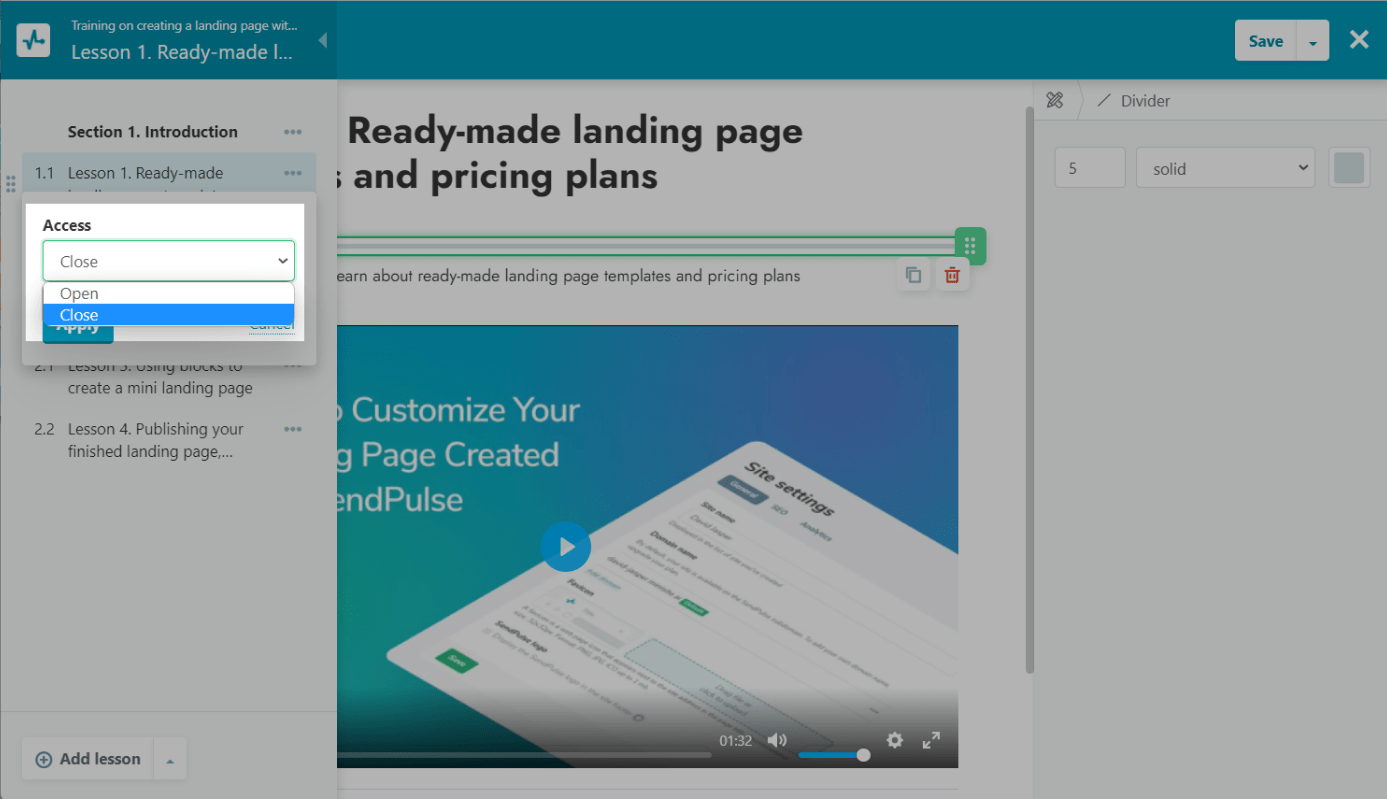The image size is (1387, 799).
Task: Enter video fullscreen mode
Action: (931, 740)
